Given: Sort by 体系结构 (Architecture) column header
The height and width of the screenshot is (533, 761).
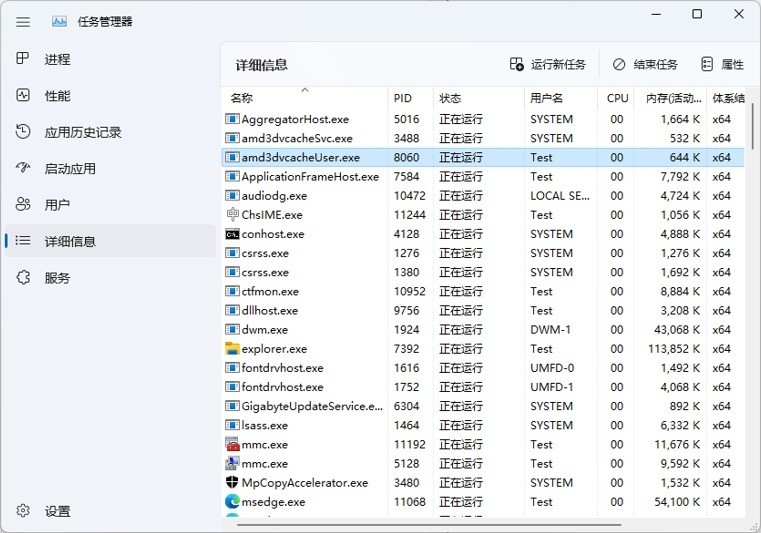Looking at the screenshot, I should 727,98.
